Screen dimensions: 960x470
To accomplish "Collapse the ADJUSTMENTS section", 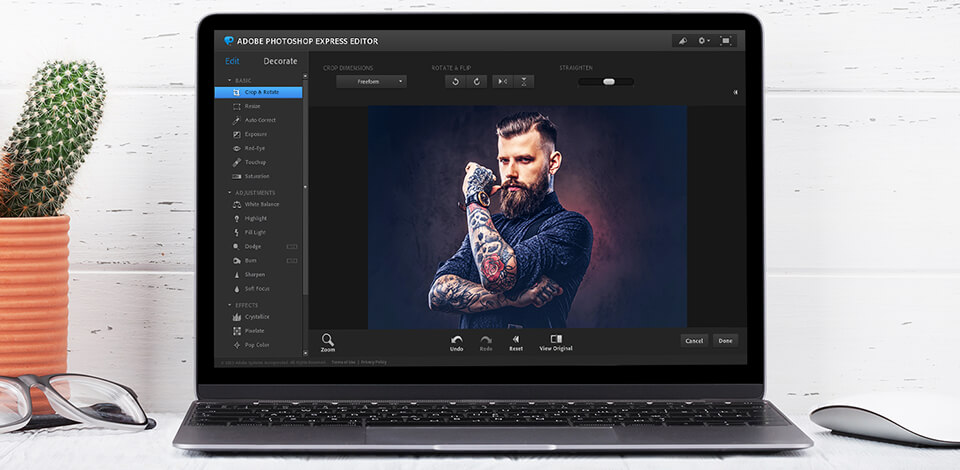I will (x=230, y=193).
